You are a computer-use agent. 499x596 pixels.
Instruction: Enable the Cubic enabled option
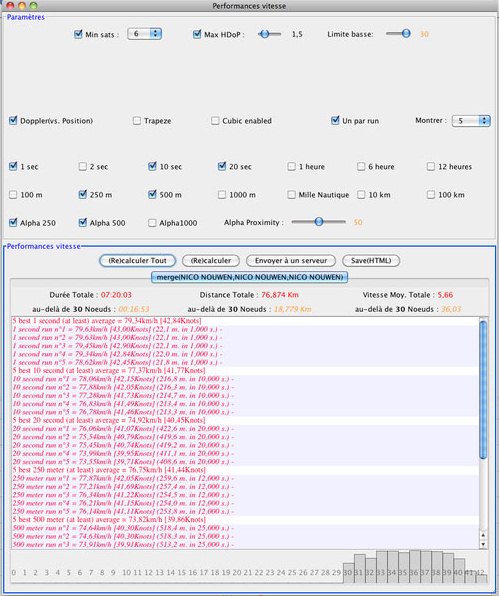[x=215, y=120]
